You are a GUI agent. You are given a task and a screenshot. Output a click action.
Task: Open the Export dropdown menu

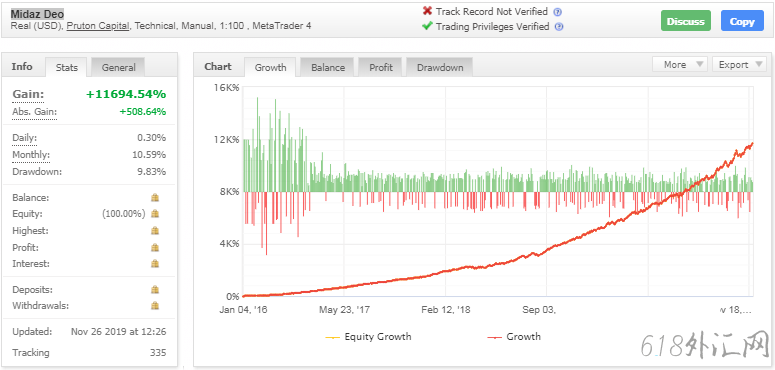739,64
